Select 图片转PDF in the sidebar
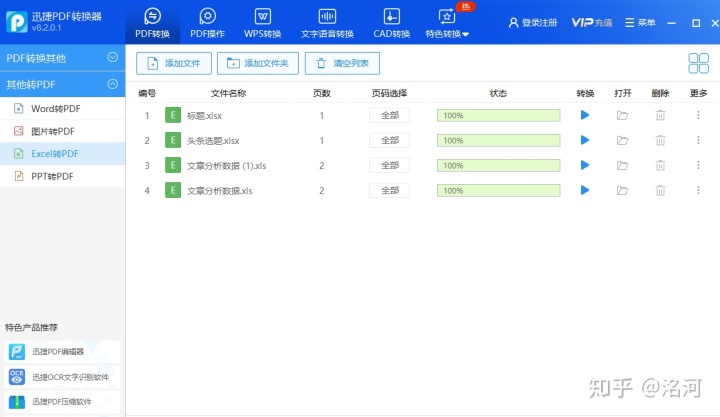 click(62, 131)
